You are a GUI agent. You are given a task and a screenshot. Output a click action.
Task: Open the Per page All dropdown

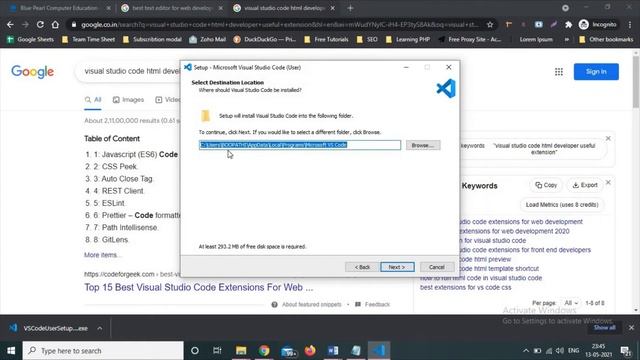click(x=571, y=303)
